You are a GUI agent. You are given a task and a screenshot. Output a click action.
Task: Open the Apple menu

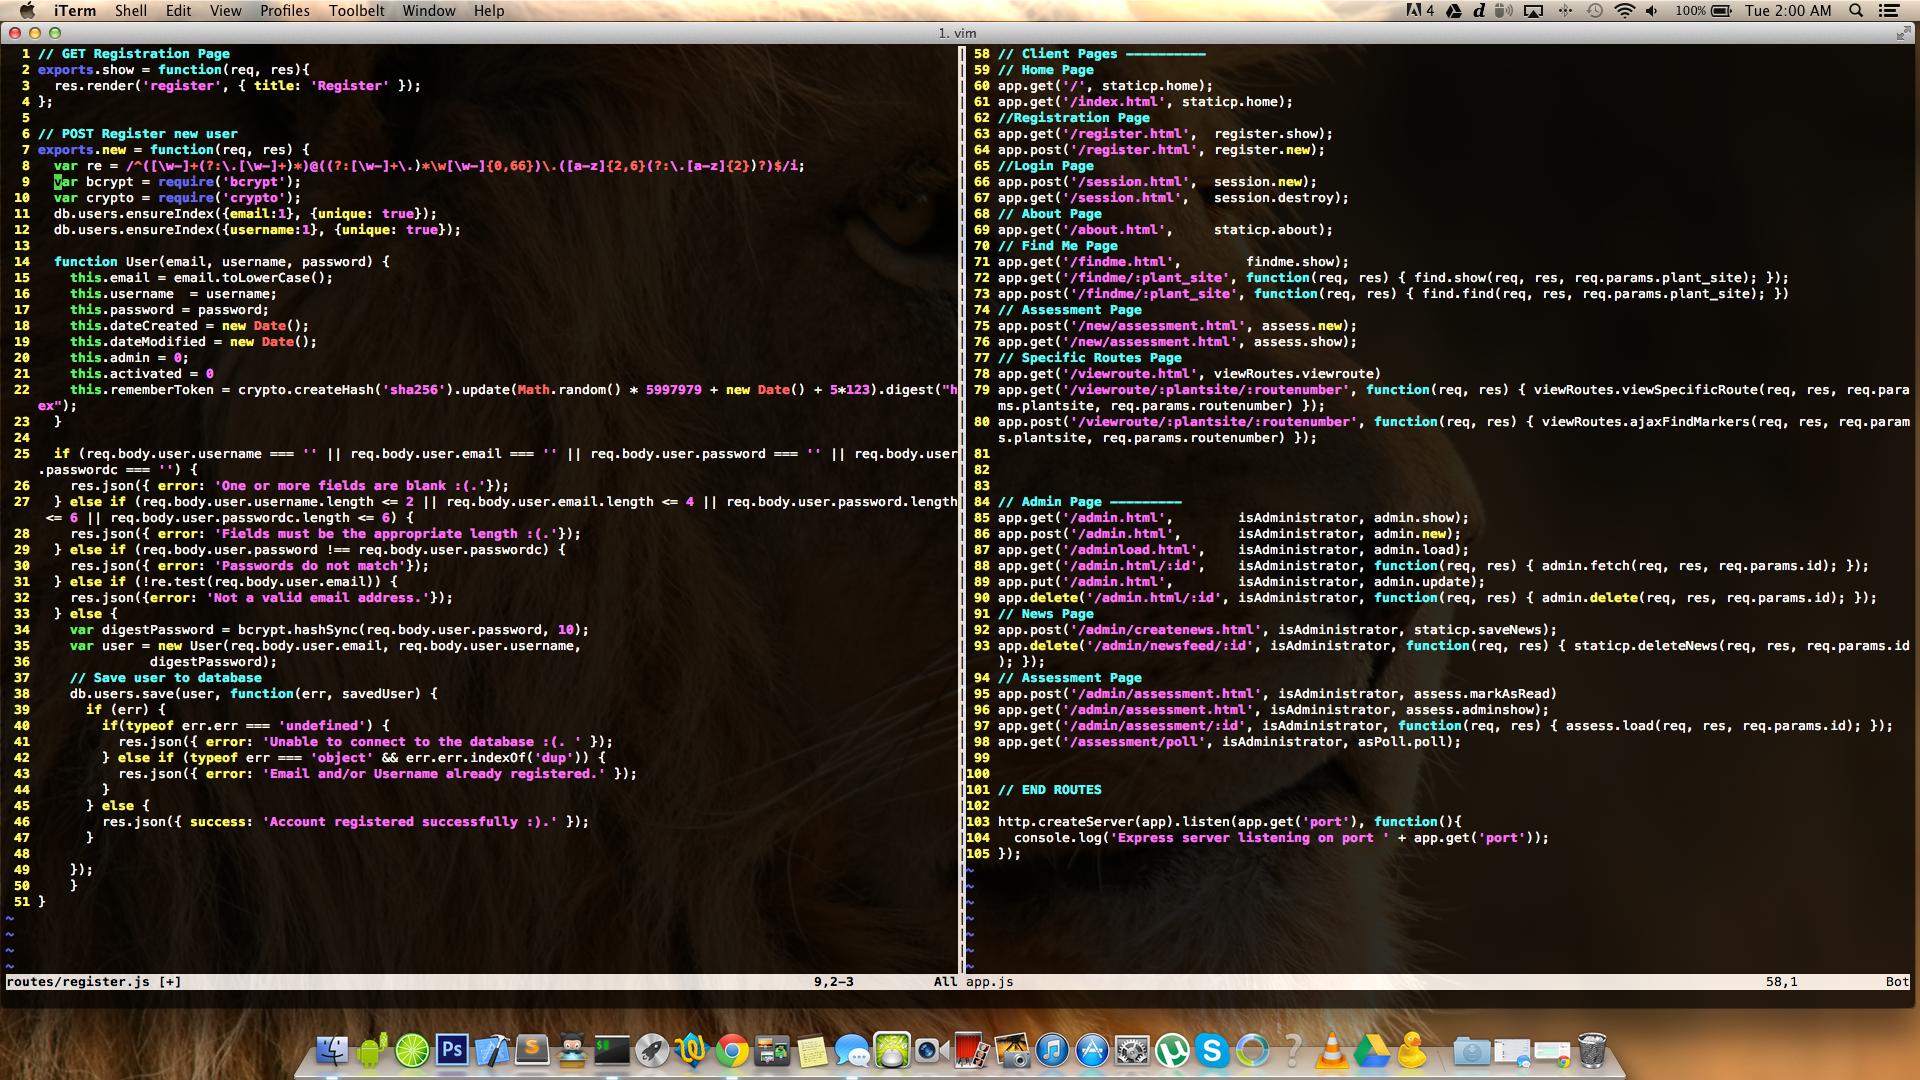pos(27,10)
